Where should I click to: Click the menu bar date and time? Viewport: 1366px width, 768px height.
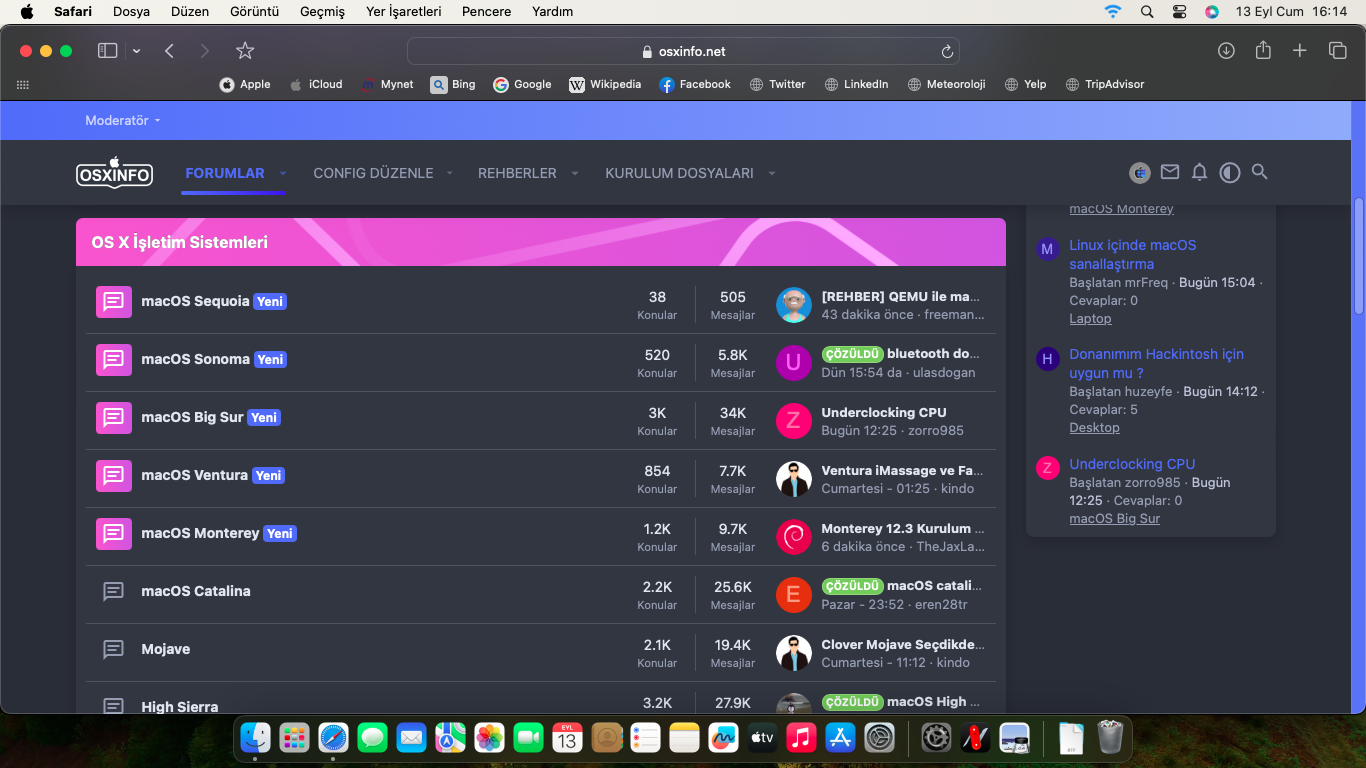tap(1292, 12)
